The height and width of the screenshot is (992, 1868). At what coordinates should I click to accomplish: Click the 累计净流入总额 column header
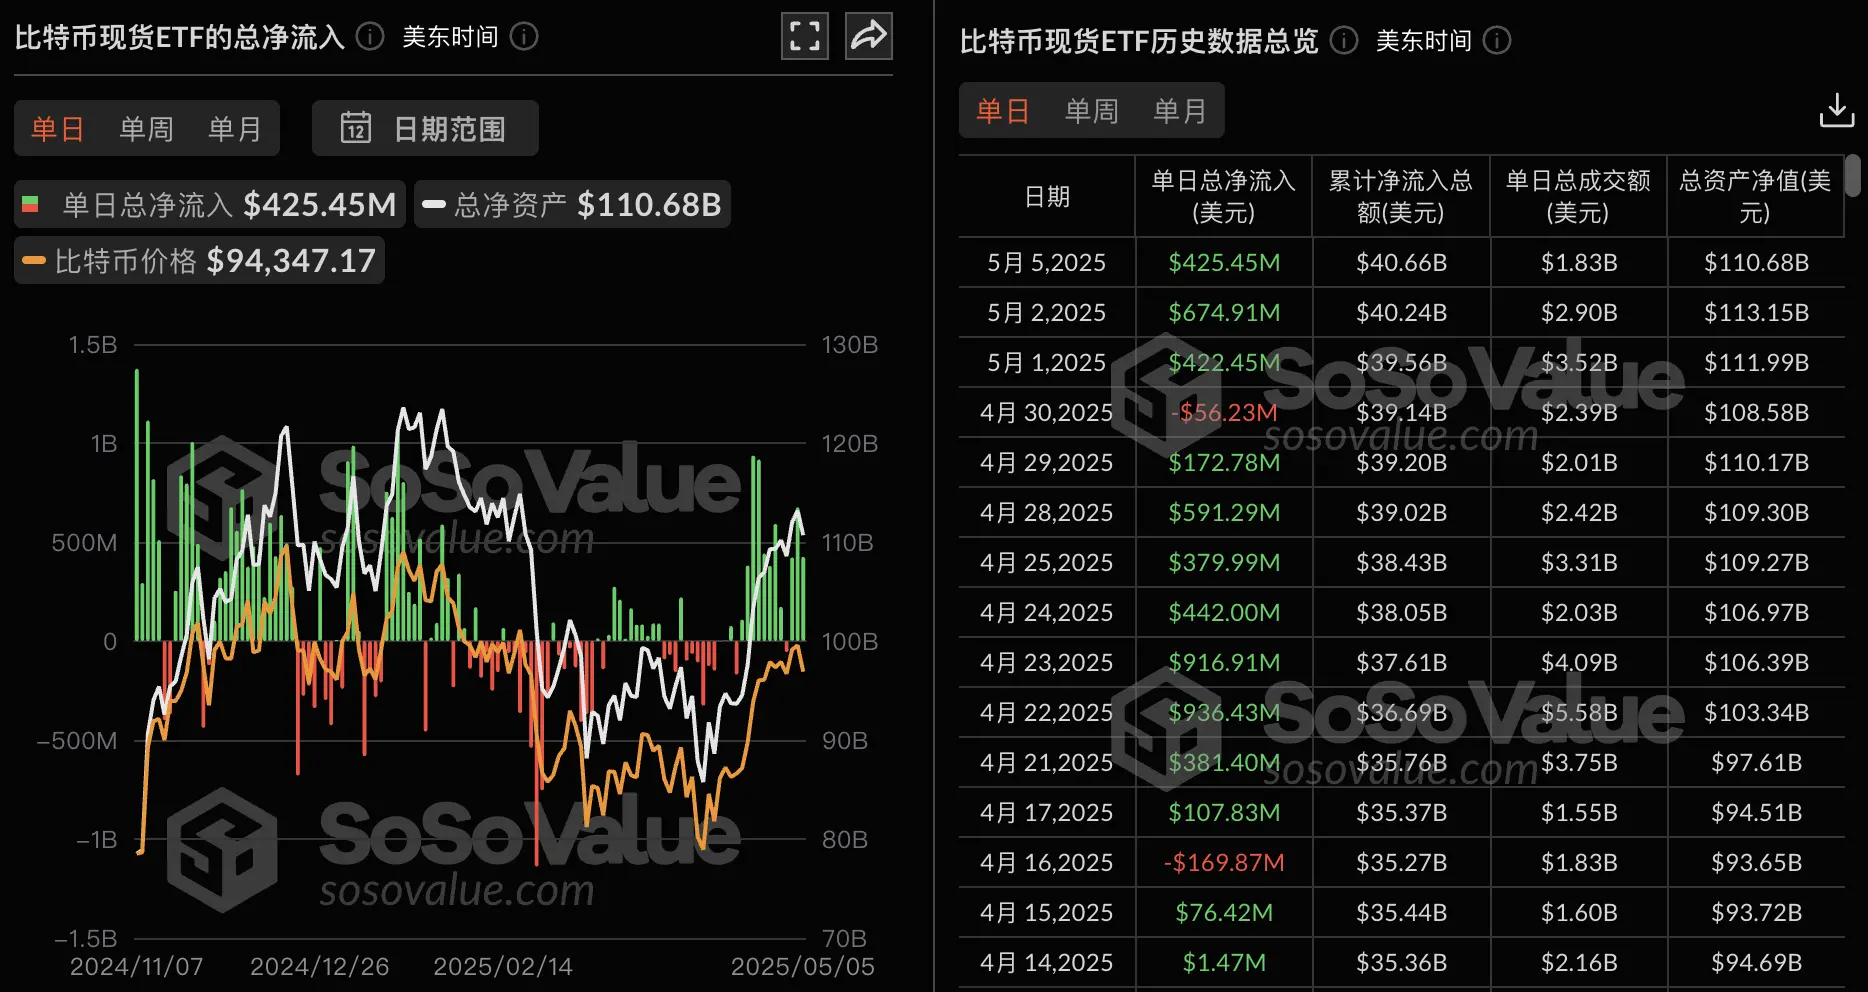coord(1401,196)
